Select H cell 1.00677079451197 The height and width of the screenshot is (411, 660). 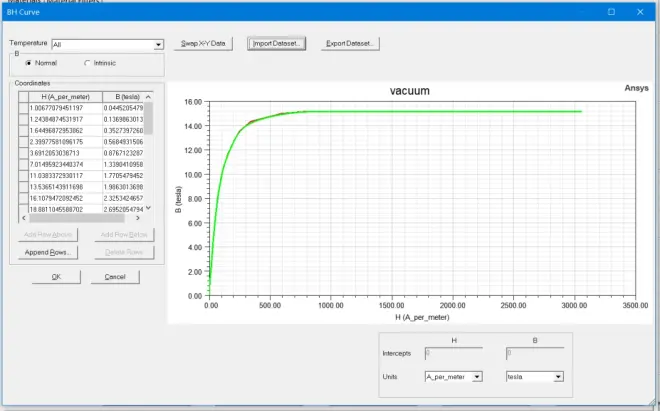(66, 108)
